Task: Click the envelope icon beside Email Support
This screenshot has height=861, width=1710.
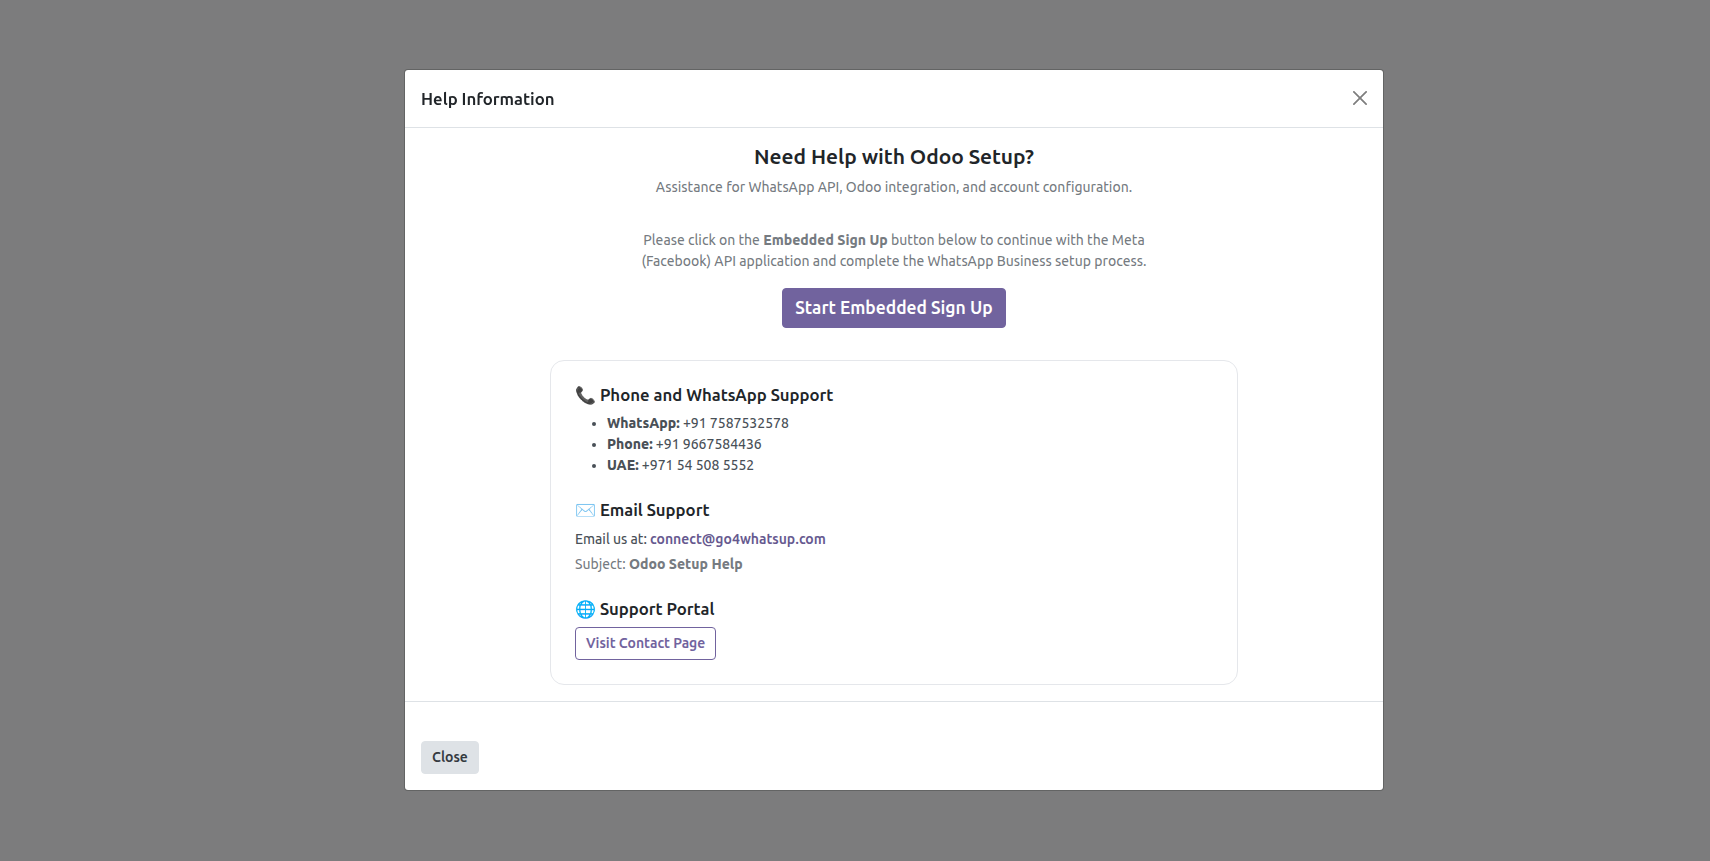Action: click(585, 510)
